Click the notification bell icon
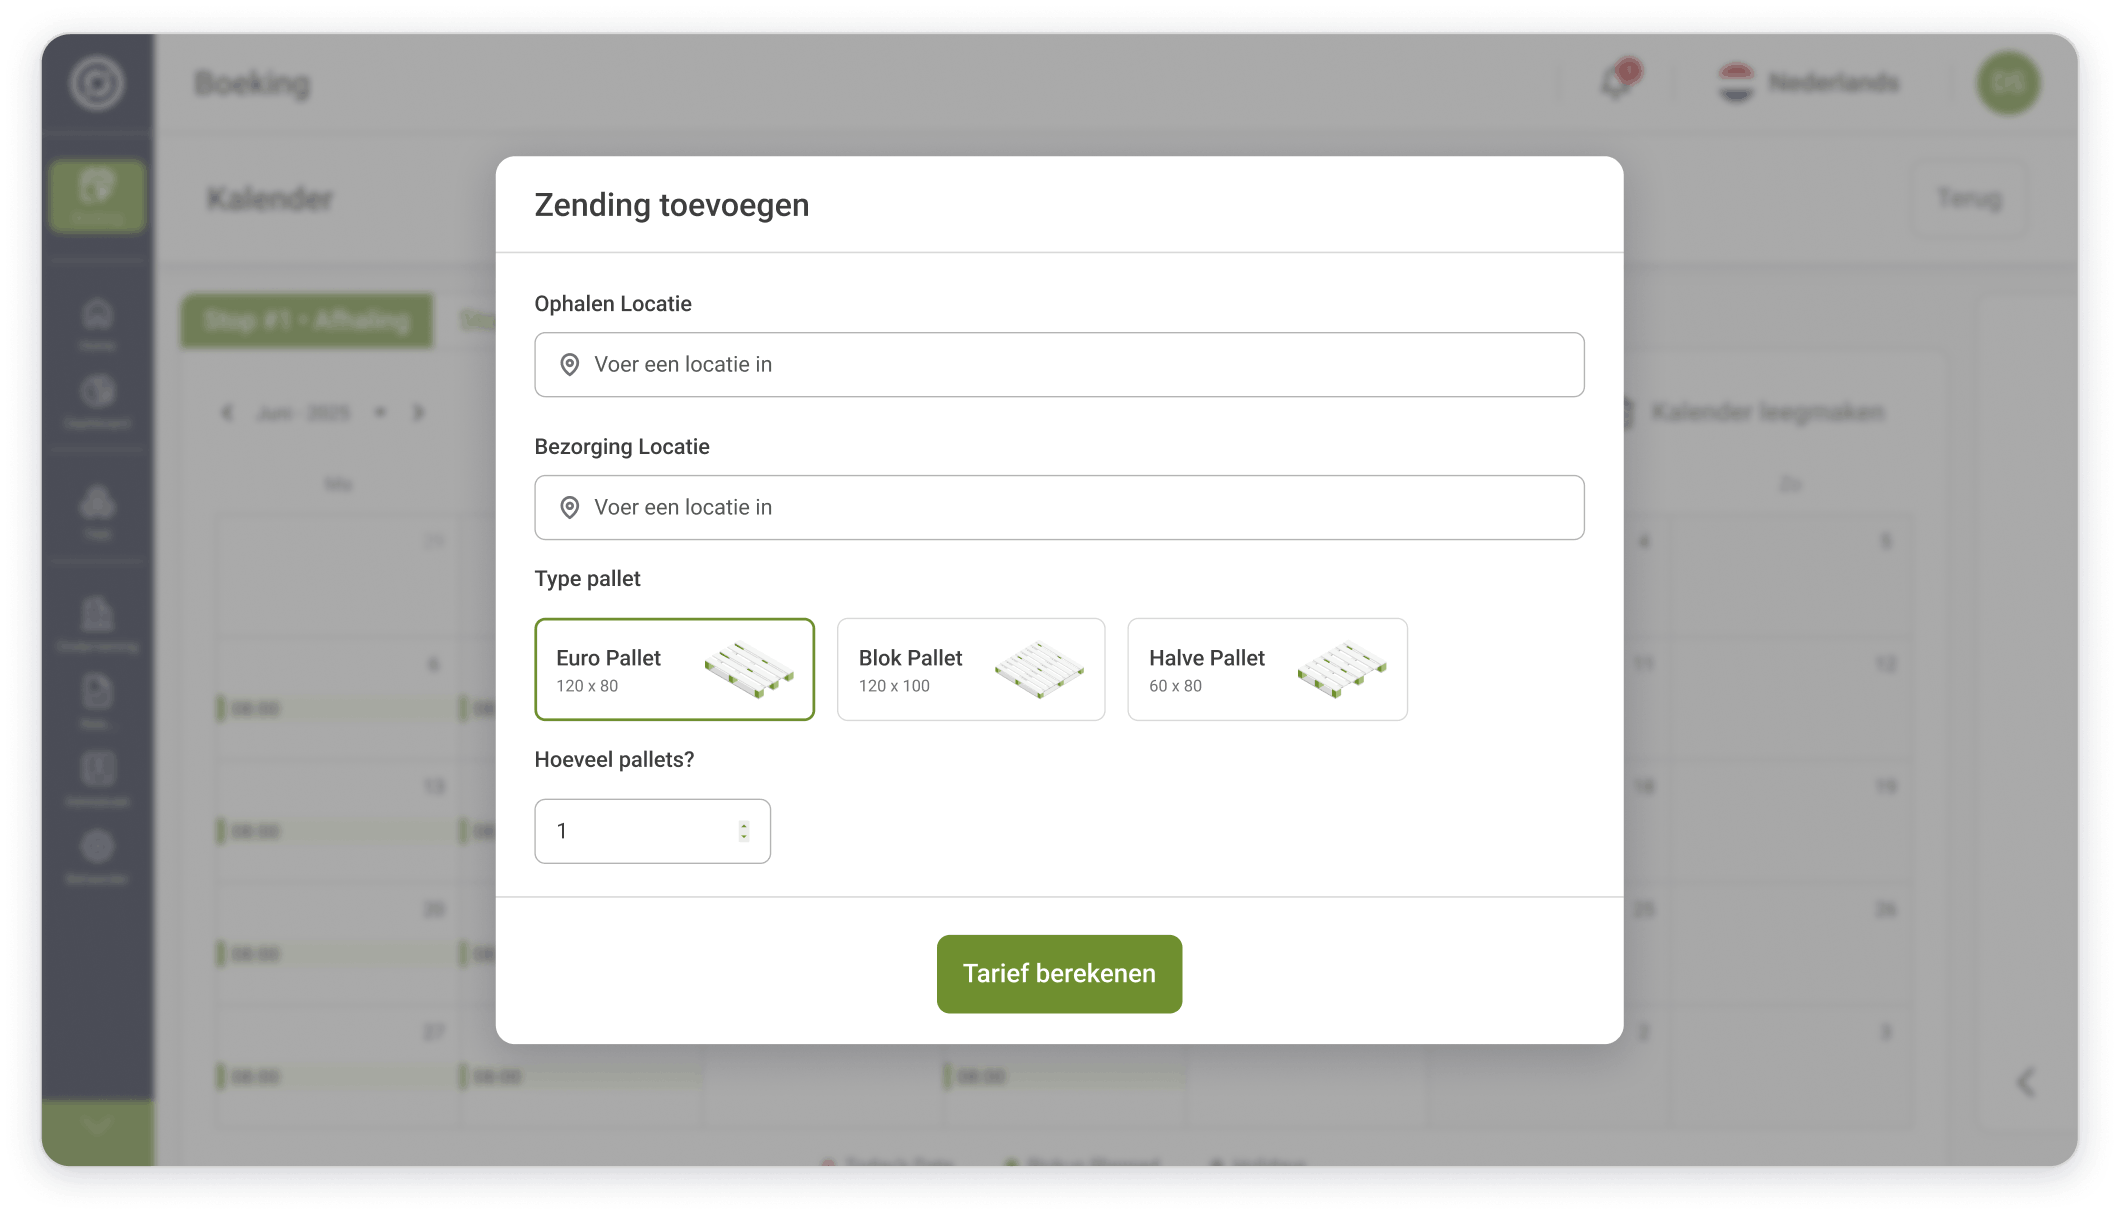Image resolution: width=2120 pixels, height=1216 pixels. (1616, 82)
